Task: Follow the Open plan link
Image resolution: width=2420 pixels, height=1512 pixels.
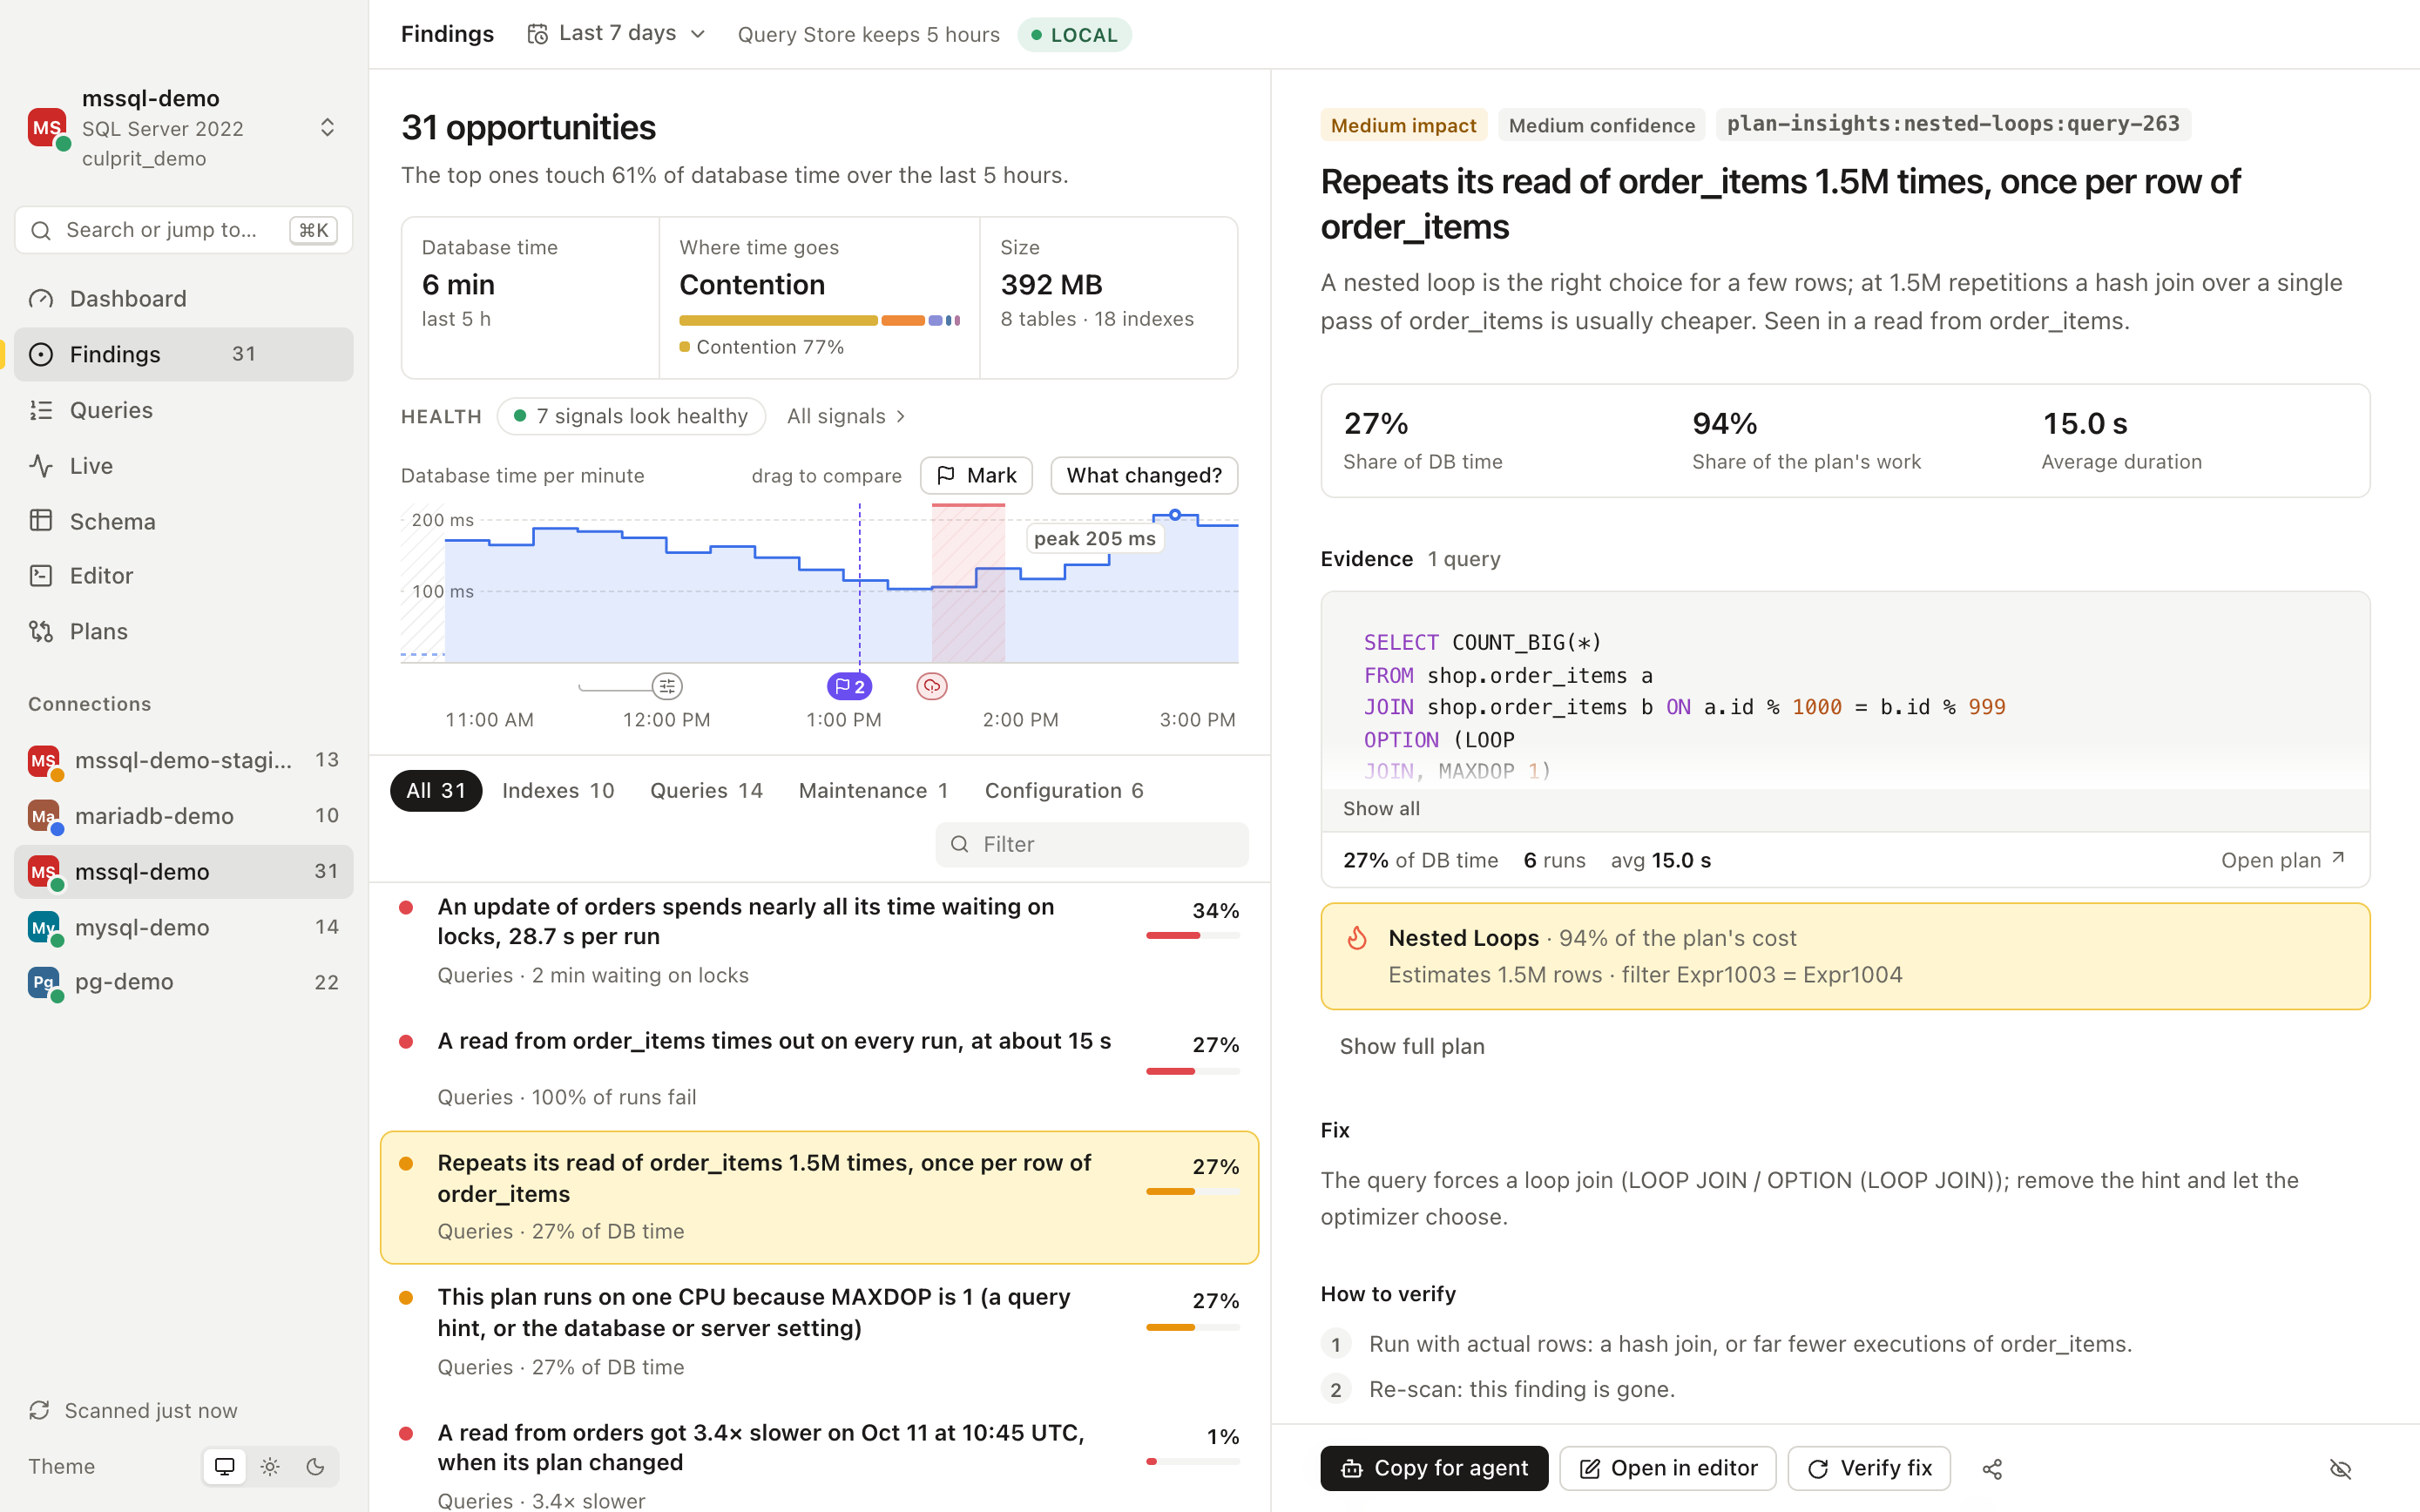Action: 2282,860
